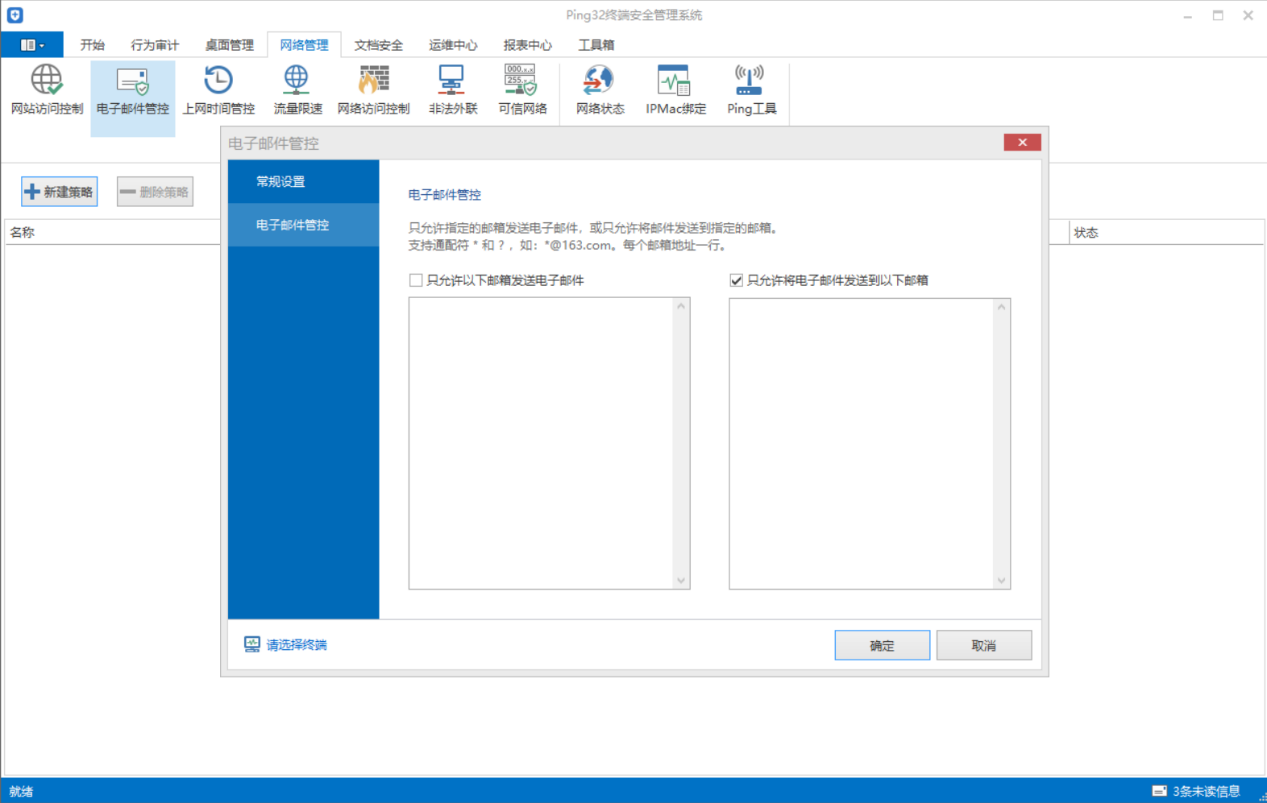Click 请选择终端 monitor icon
This screenshot has height=803, width=1267.
(253, 645)
